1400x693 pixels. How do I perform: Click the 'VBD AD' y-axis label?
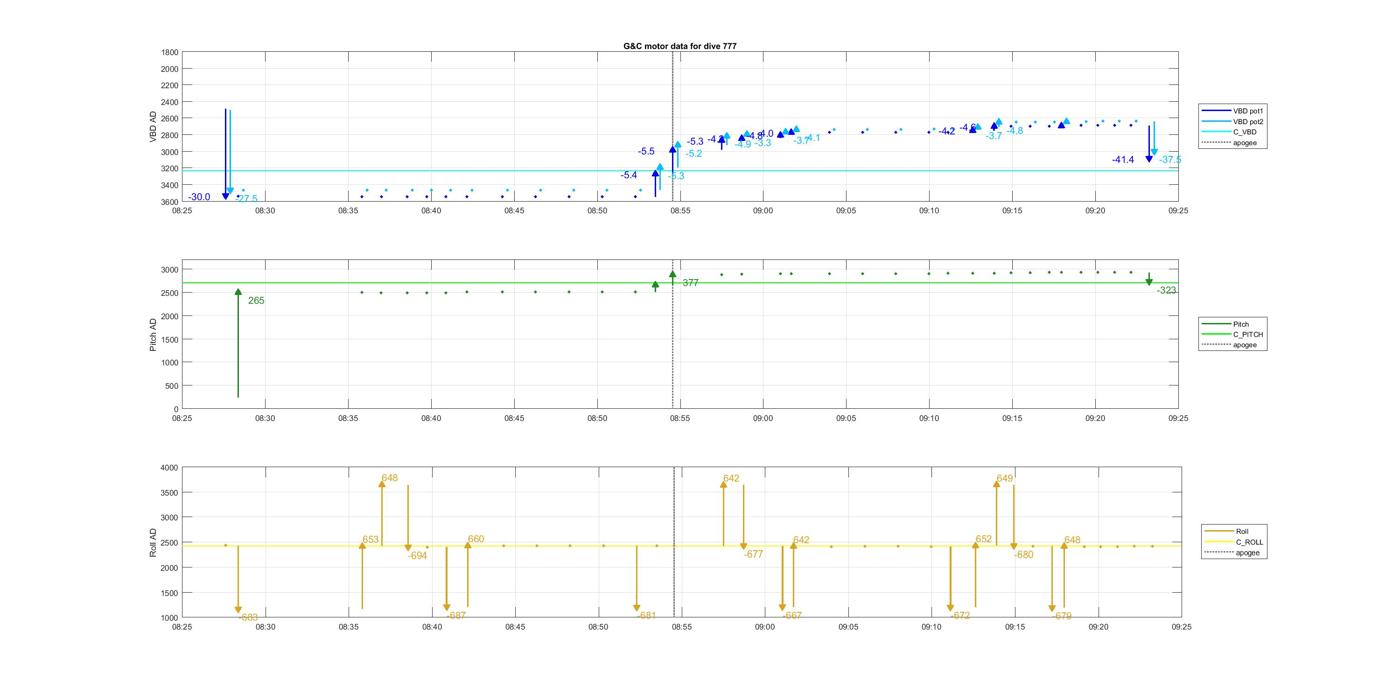click(x=154, y=127)
